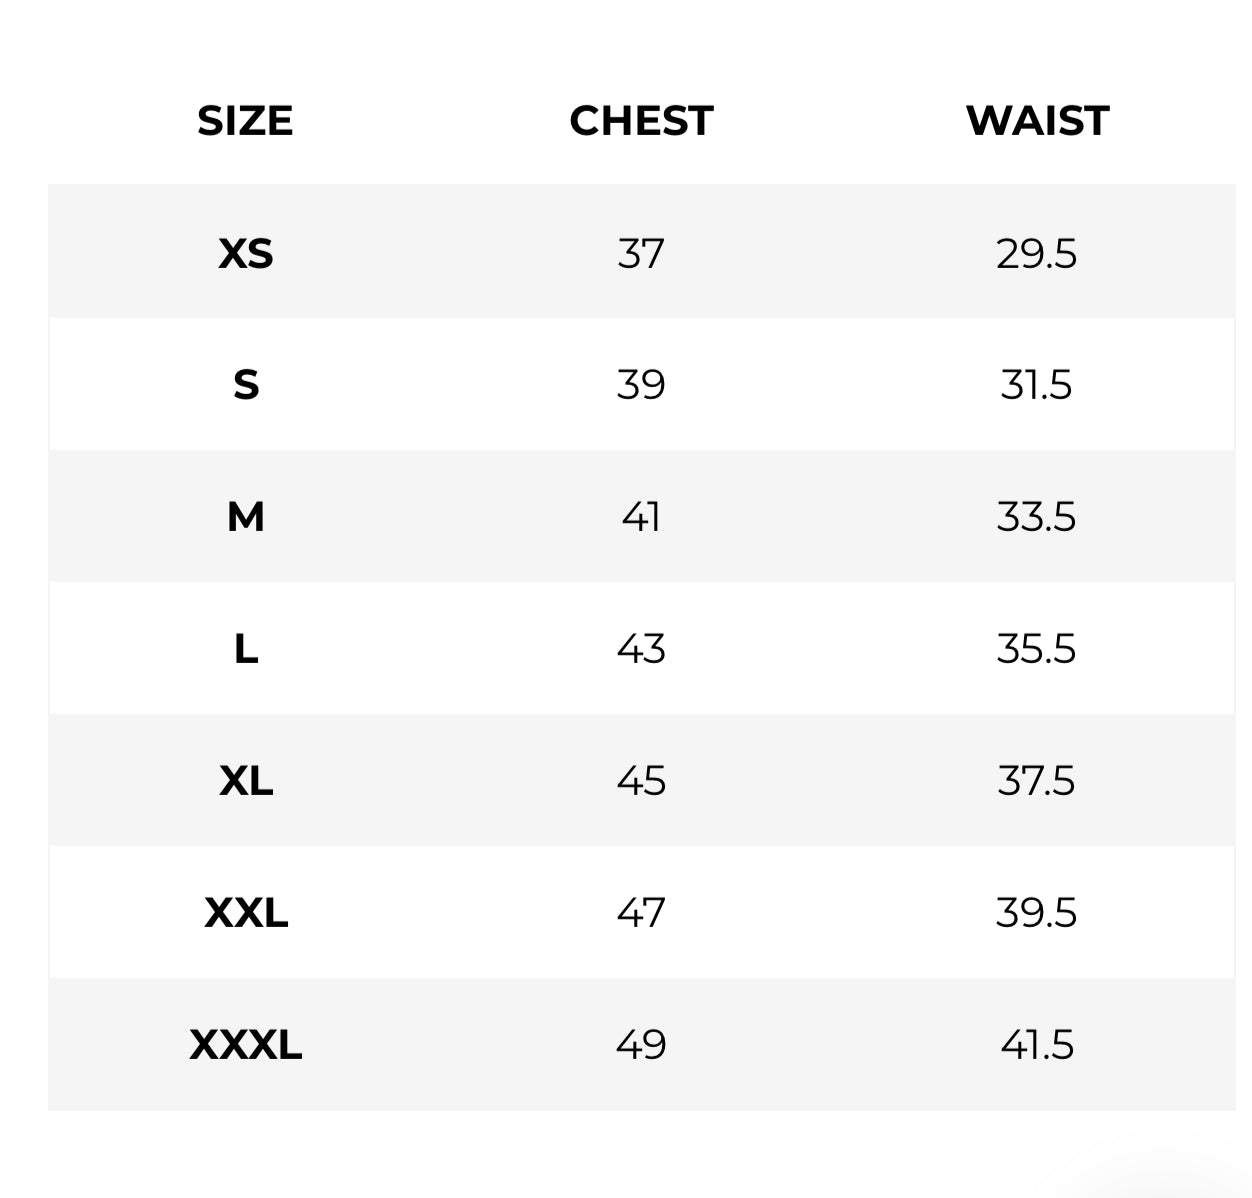This screenshot has width=1252, height=1198.
Task: Click waist value 39.5
Action: pos(1036,913)
